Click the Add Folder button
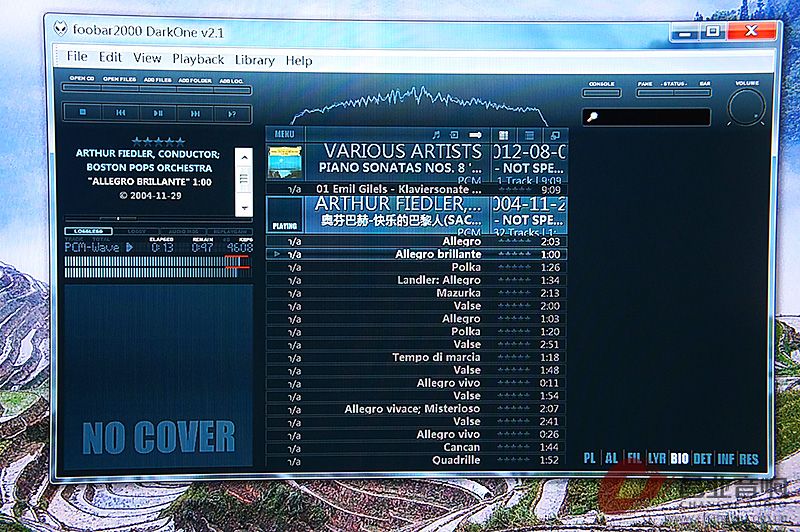Screen dimensions: 800x532 pos(195,90)
